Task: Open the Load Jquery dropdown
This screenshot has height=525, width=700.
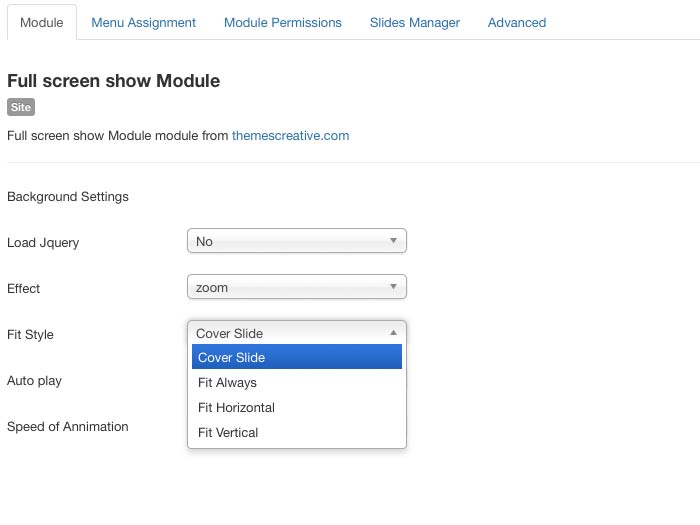Action: [296, 241]
